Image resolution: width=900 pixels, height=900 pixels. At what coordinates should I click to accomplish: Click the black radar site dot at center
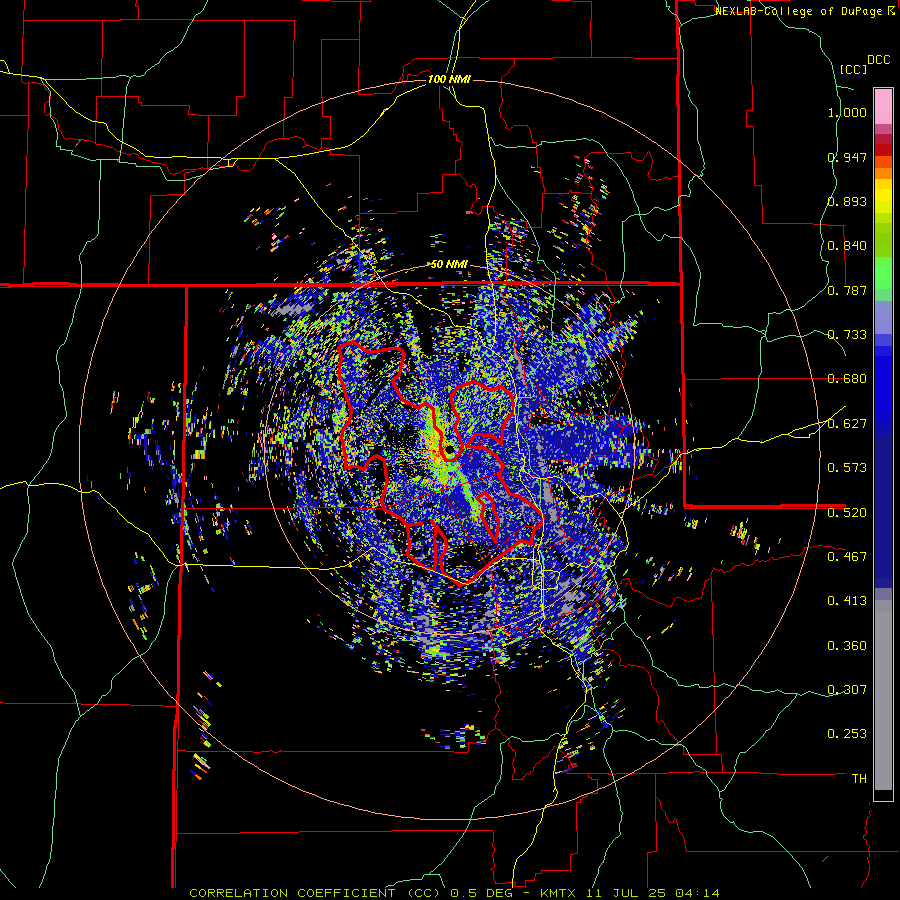tap(450, 449)
